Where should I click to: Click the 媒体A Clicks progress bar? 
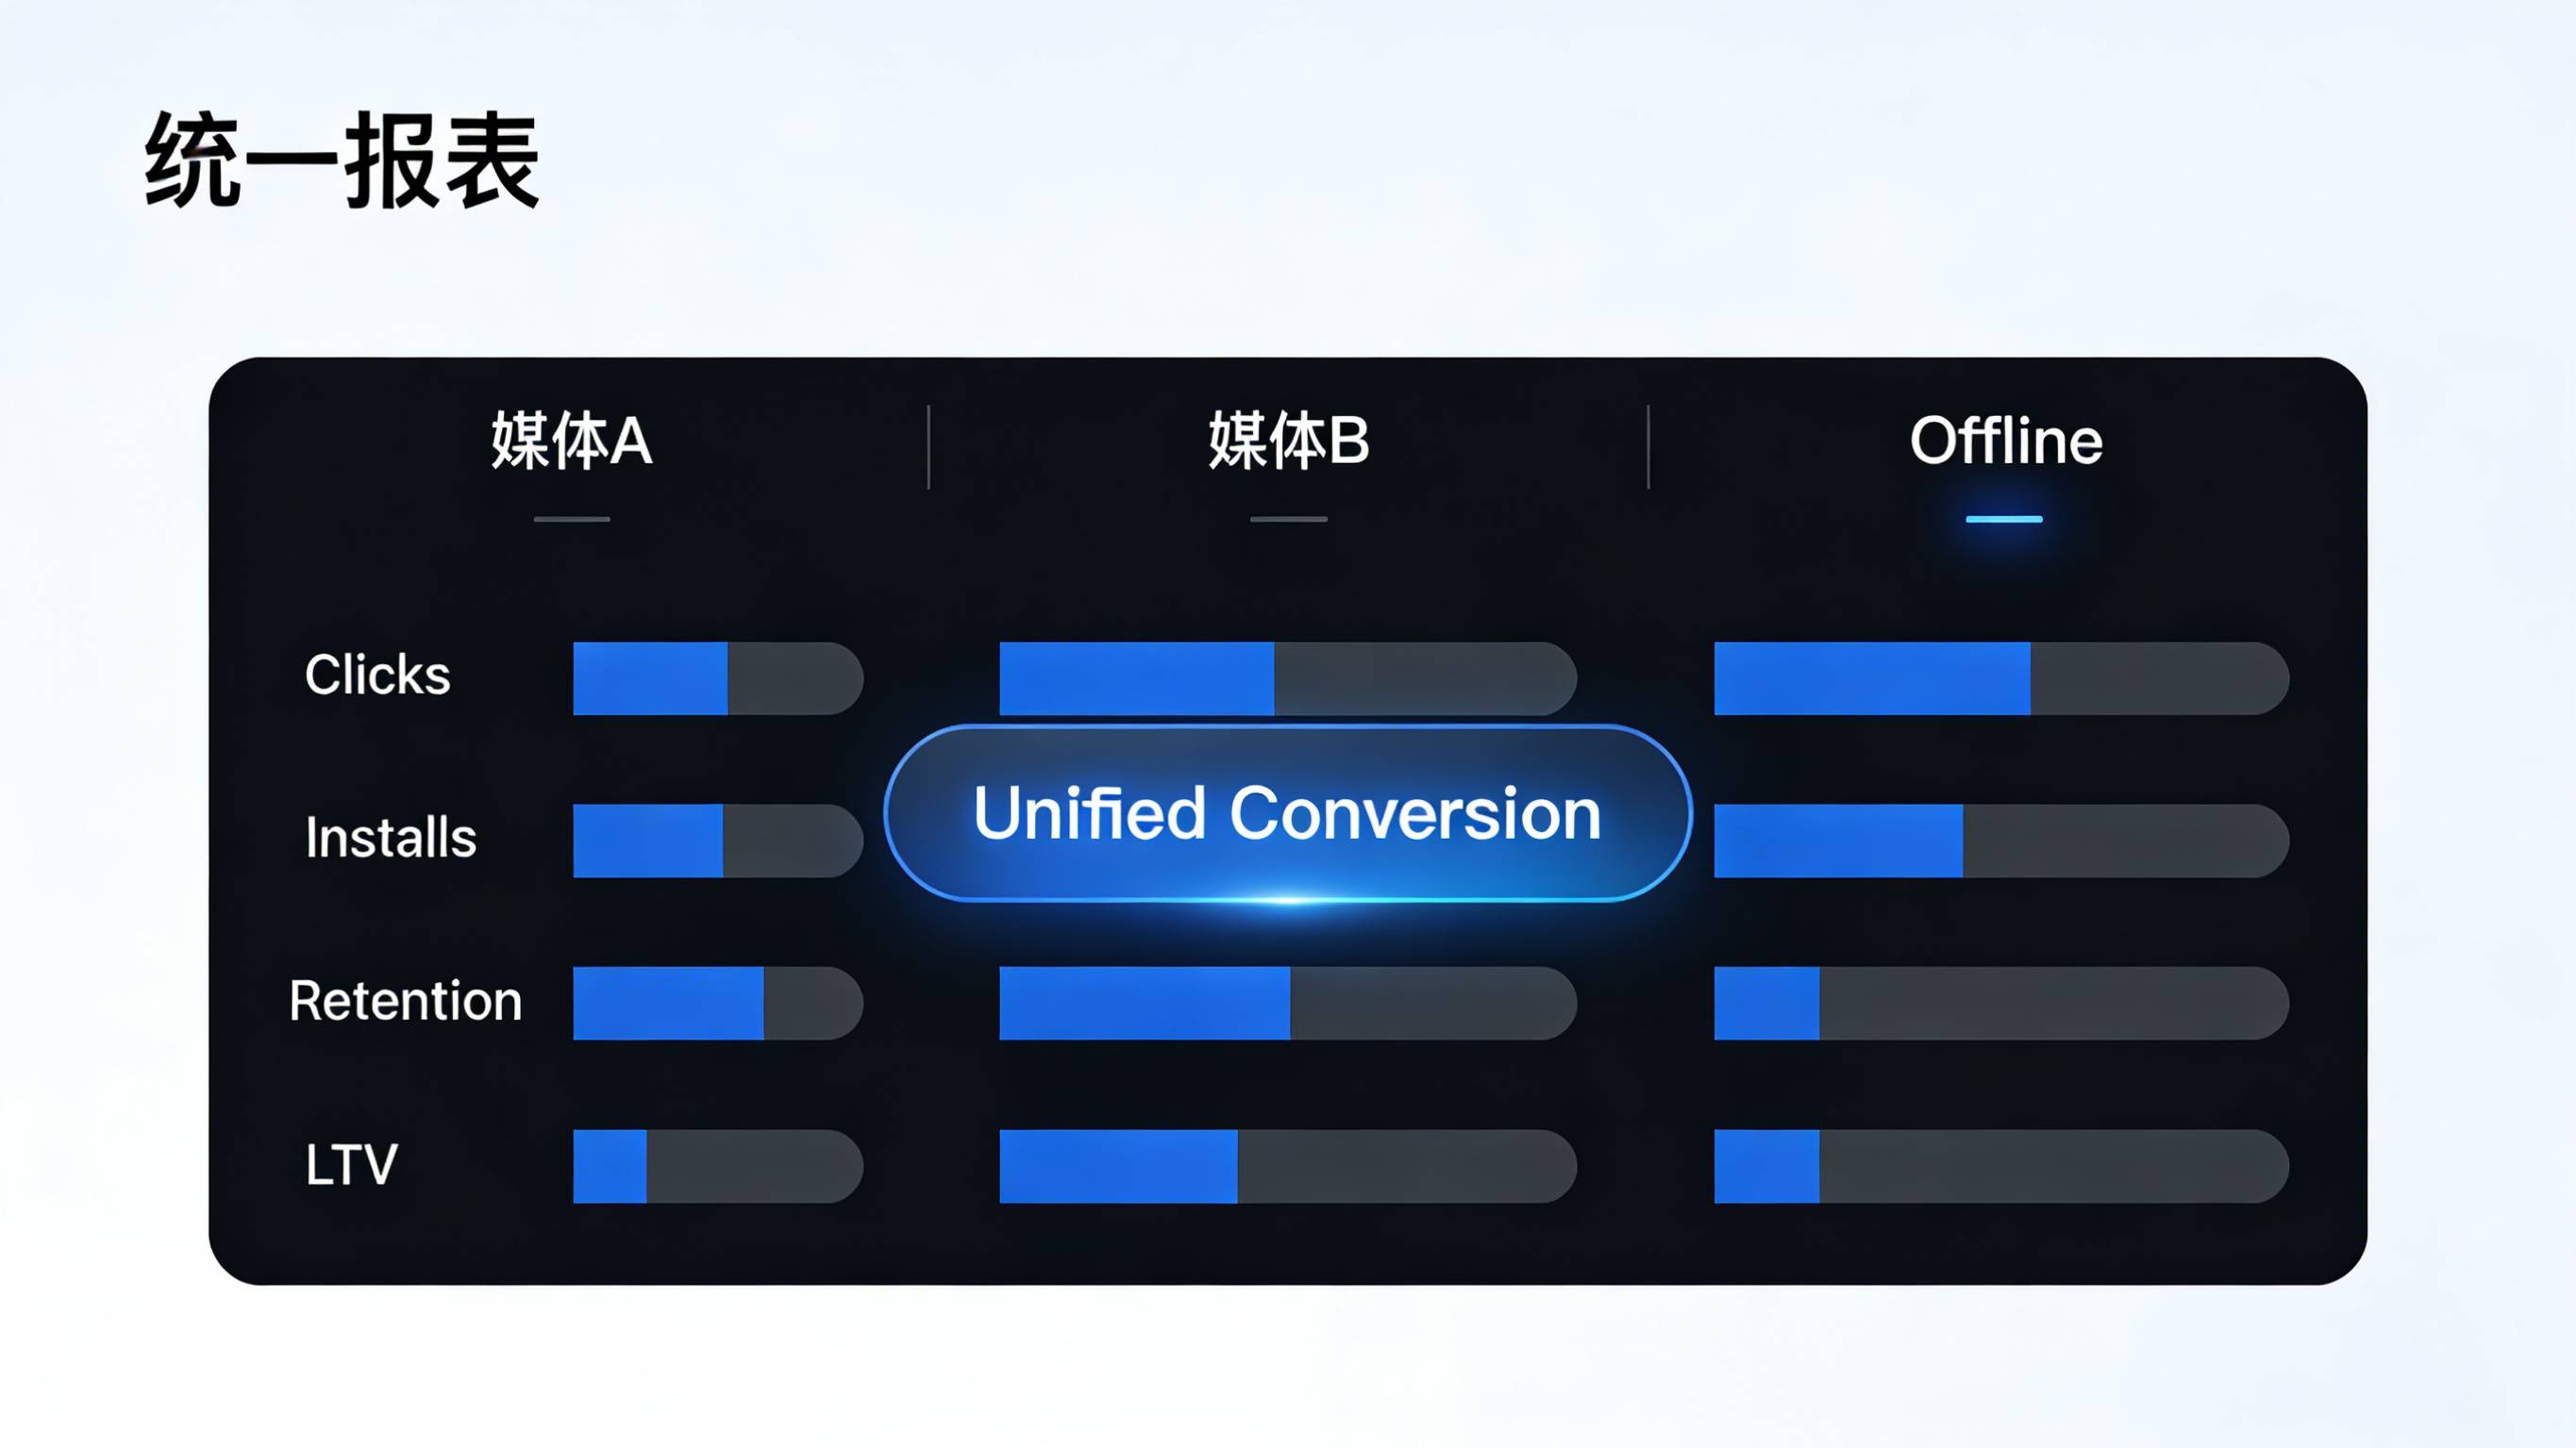[x=717, y=679]
